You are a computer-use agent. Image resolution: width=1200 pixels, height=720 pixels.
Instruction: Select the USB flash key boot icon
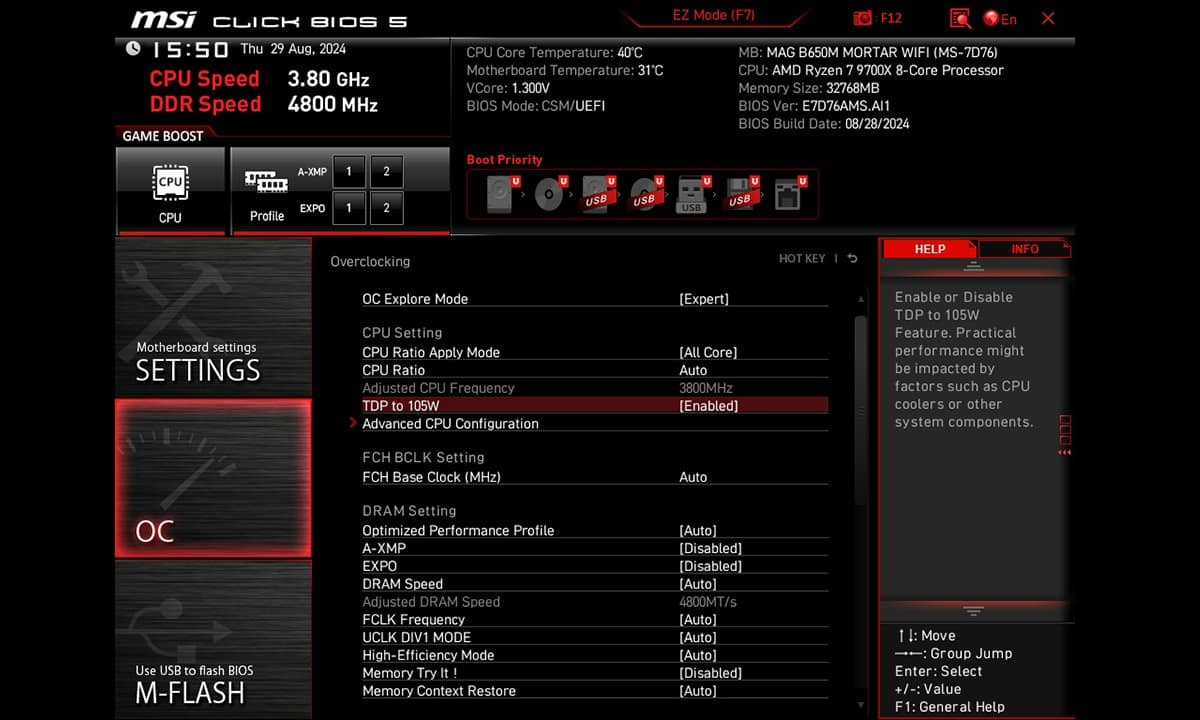691,193
